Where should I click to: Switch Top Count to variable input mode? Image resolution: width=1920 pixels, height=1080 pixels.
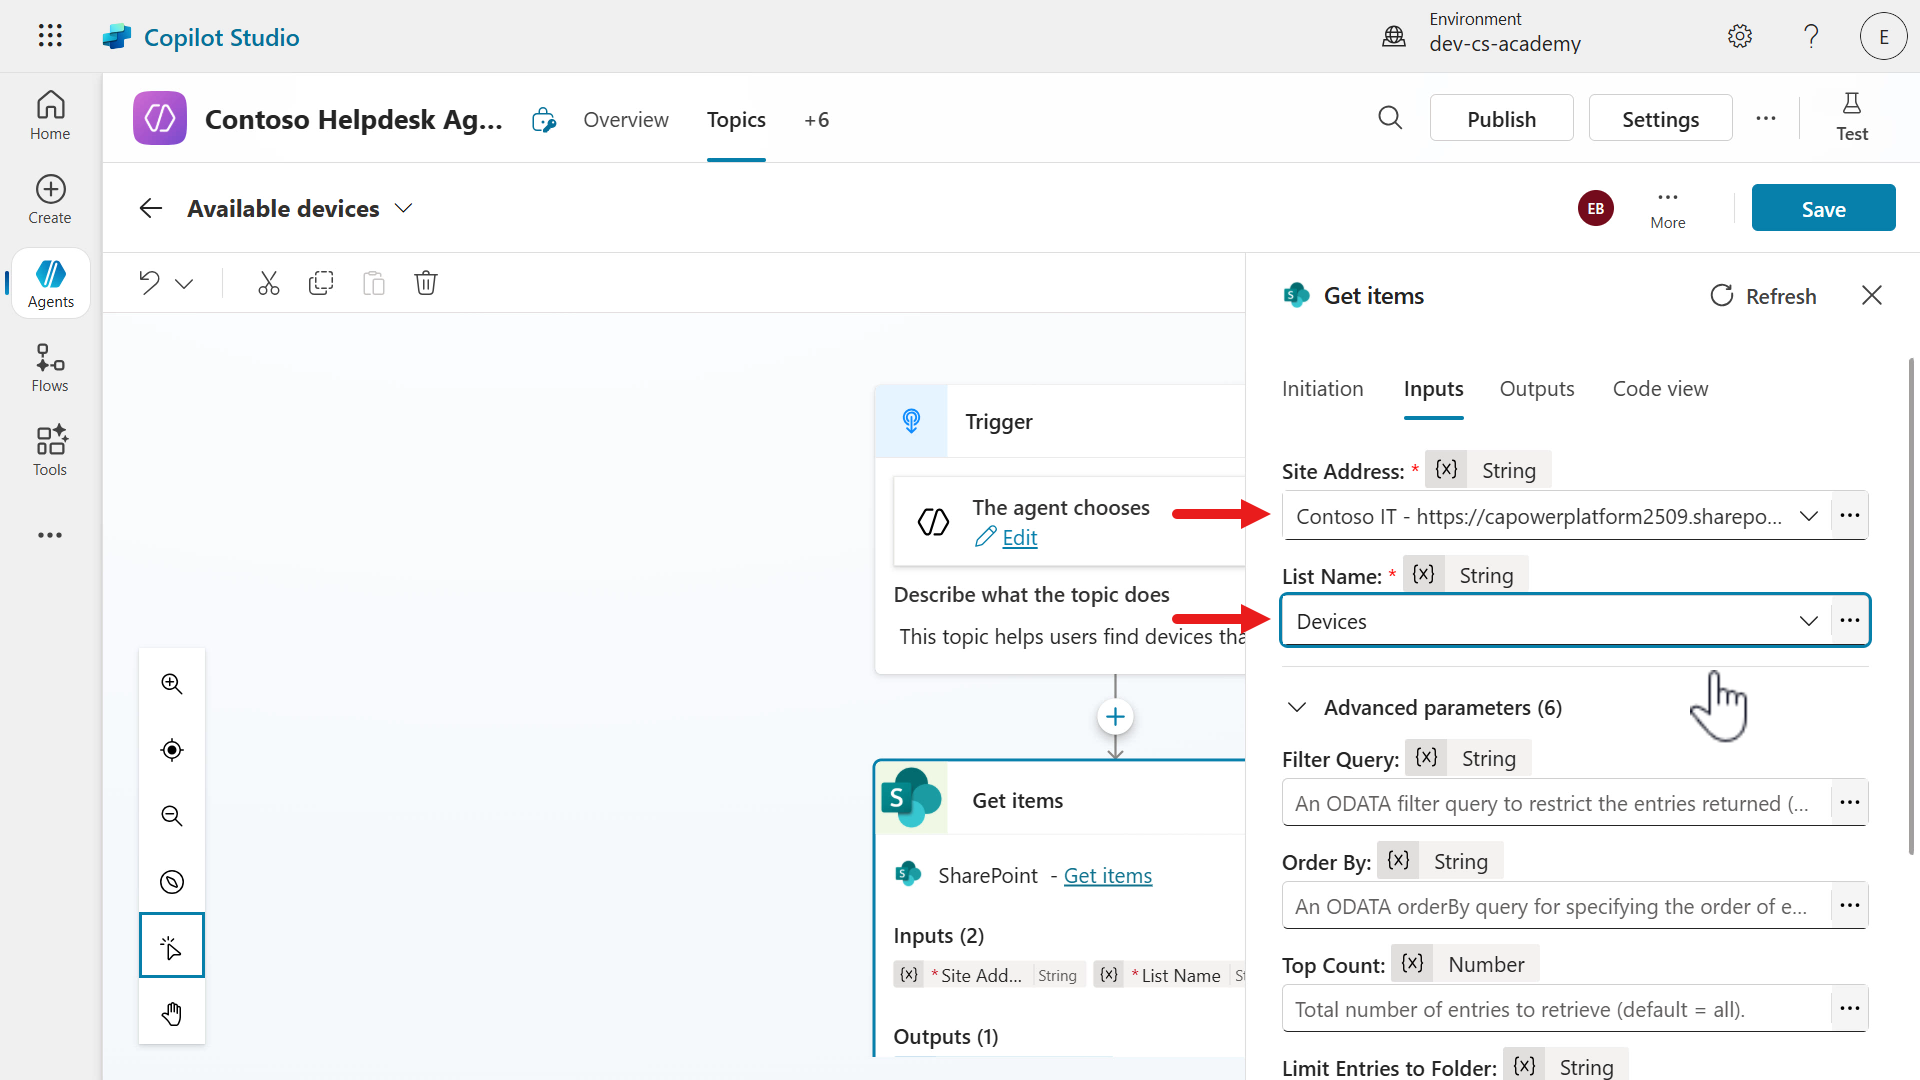tap(1412, 963)
